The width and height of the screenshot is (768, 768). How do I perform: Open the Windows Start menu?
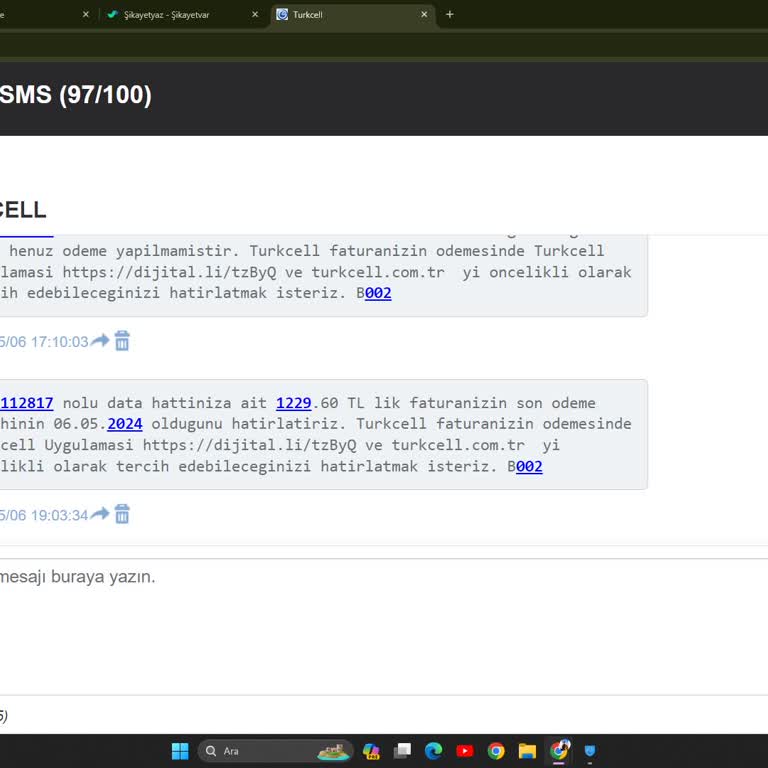(x=180, y=751)
